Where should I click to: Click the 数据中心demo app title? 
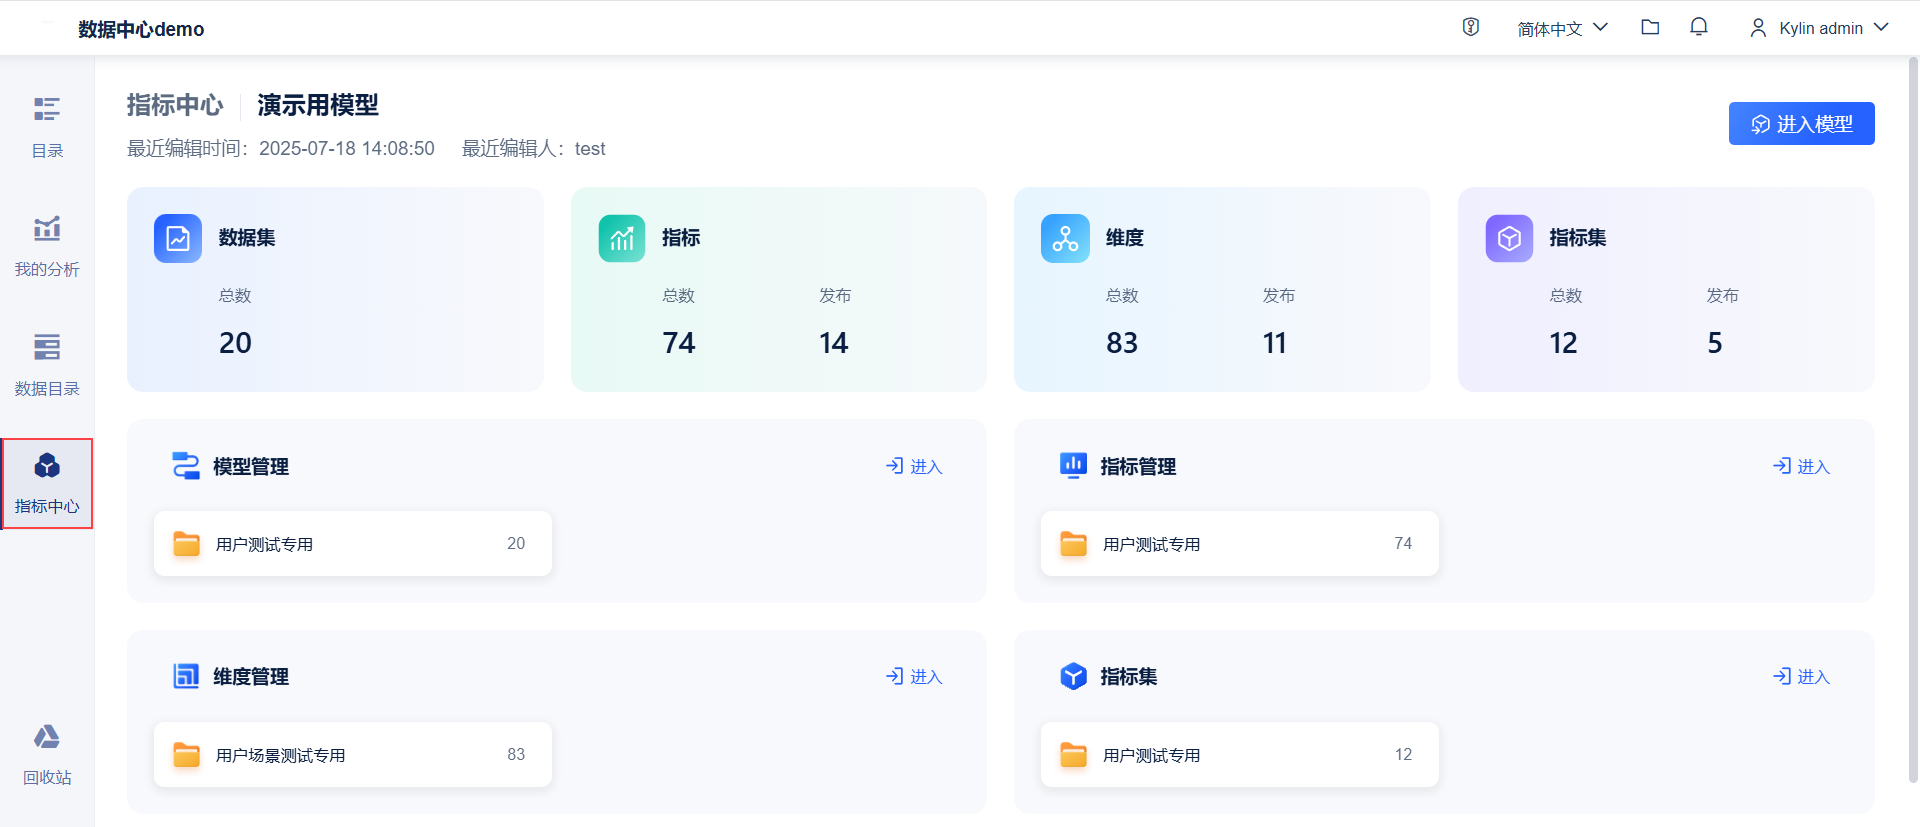coord(141,29)
